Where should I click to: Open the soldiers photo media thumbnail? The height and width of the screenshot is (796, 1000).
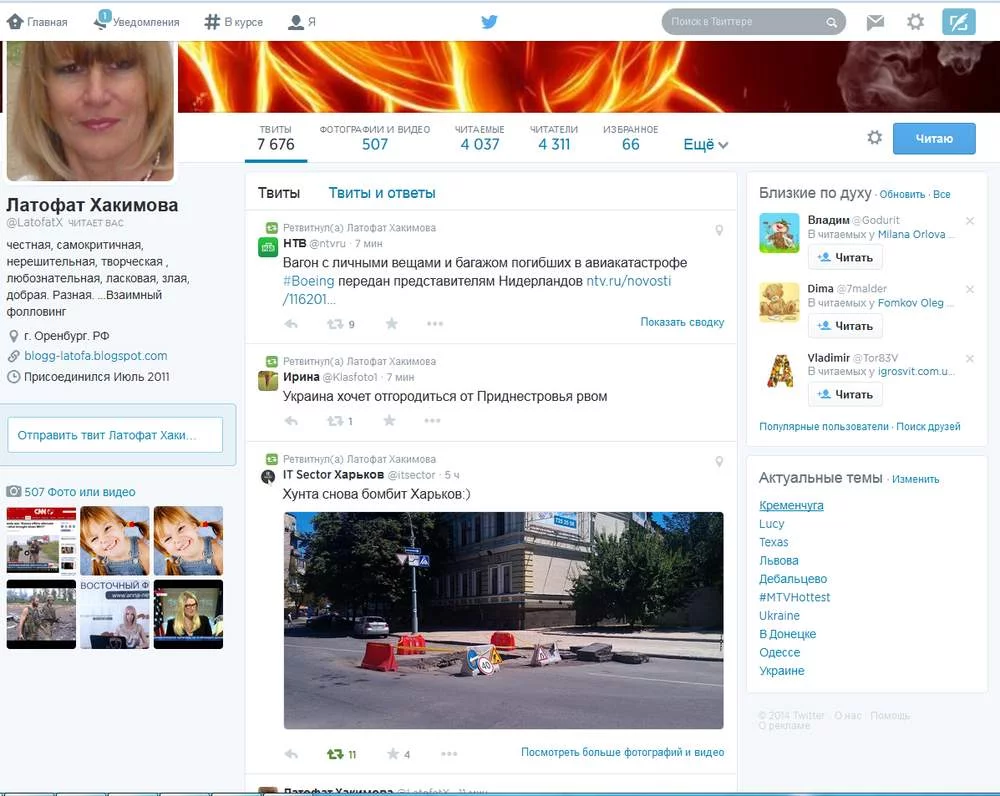[41, 614]
